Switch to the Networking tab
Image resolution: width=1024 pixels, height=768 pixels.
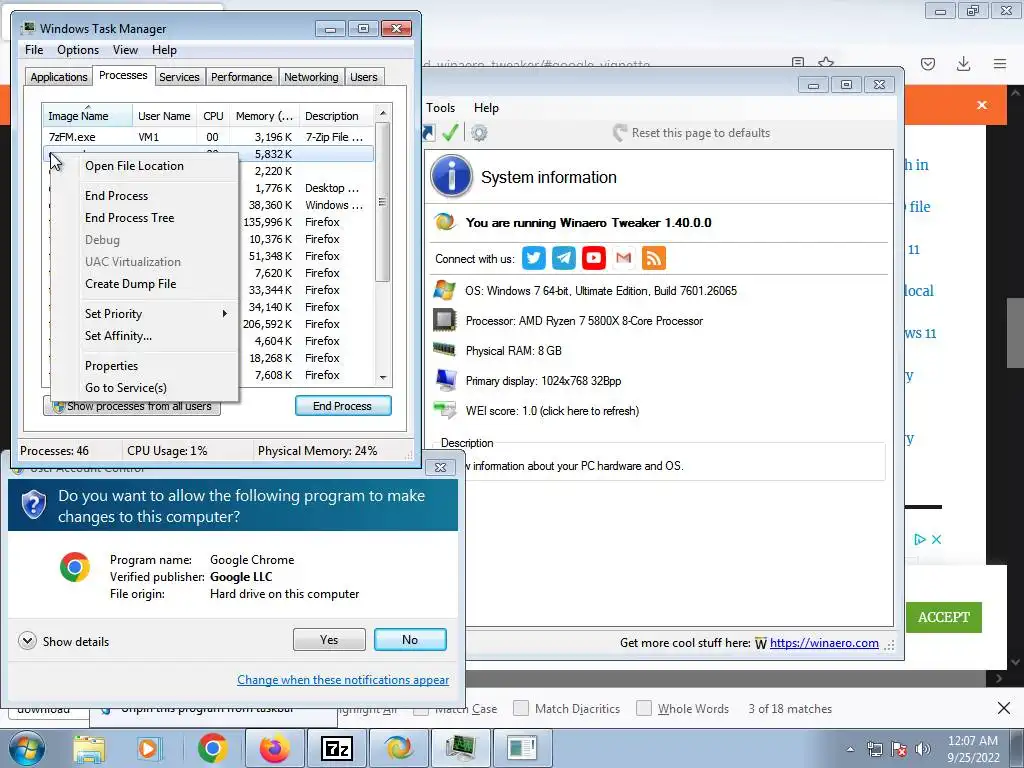[x=311, y=77]
